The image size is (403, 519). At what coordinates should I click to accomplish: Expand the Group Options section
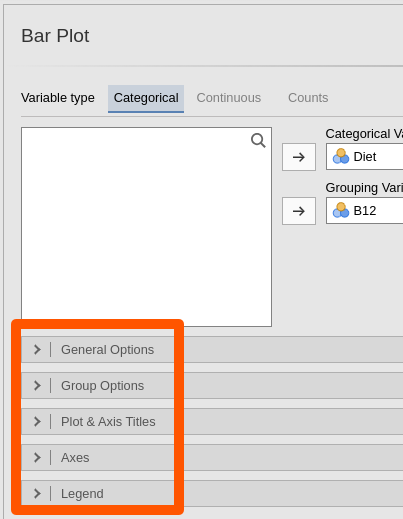(212, 386)
